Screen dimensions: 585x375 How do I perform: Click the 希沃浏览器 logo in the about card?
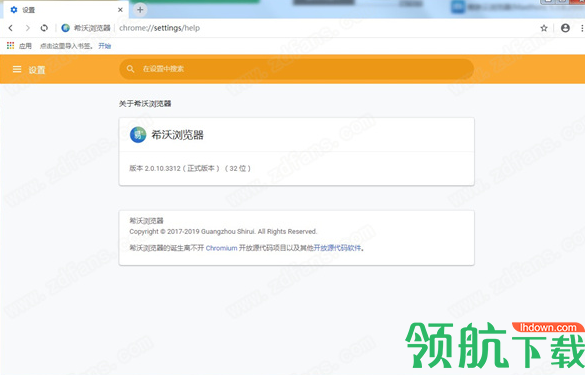[x=138, y=135]
